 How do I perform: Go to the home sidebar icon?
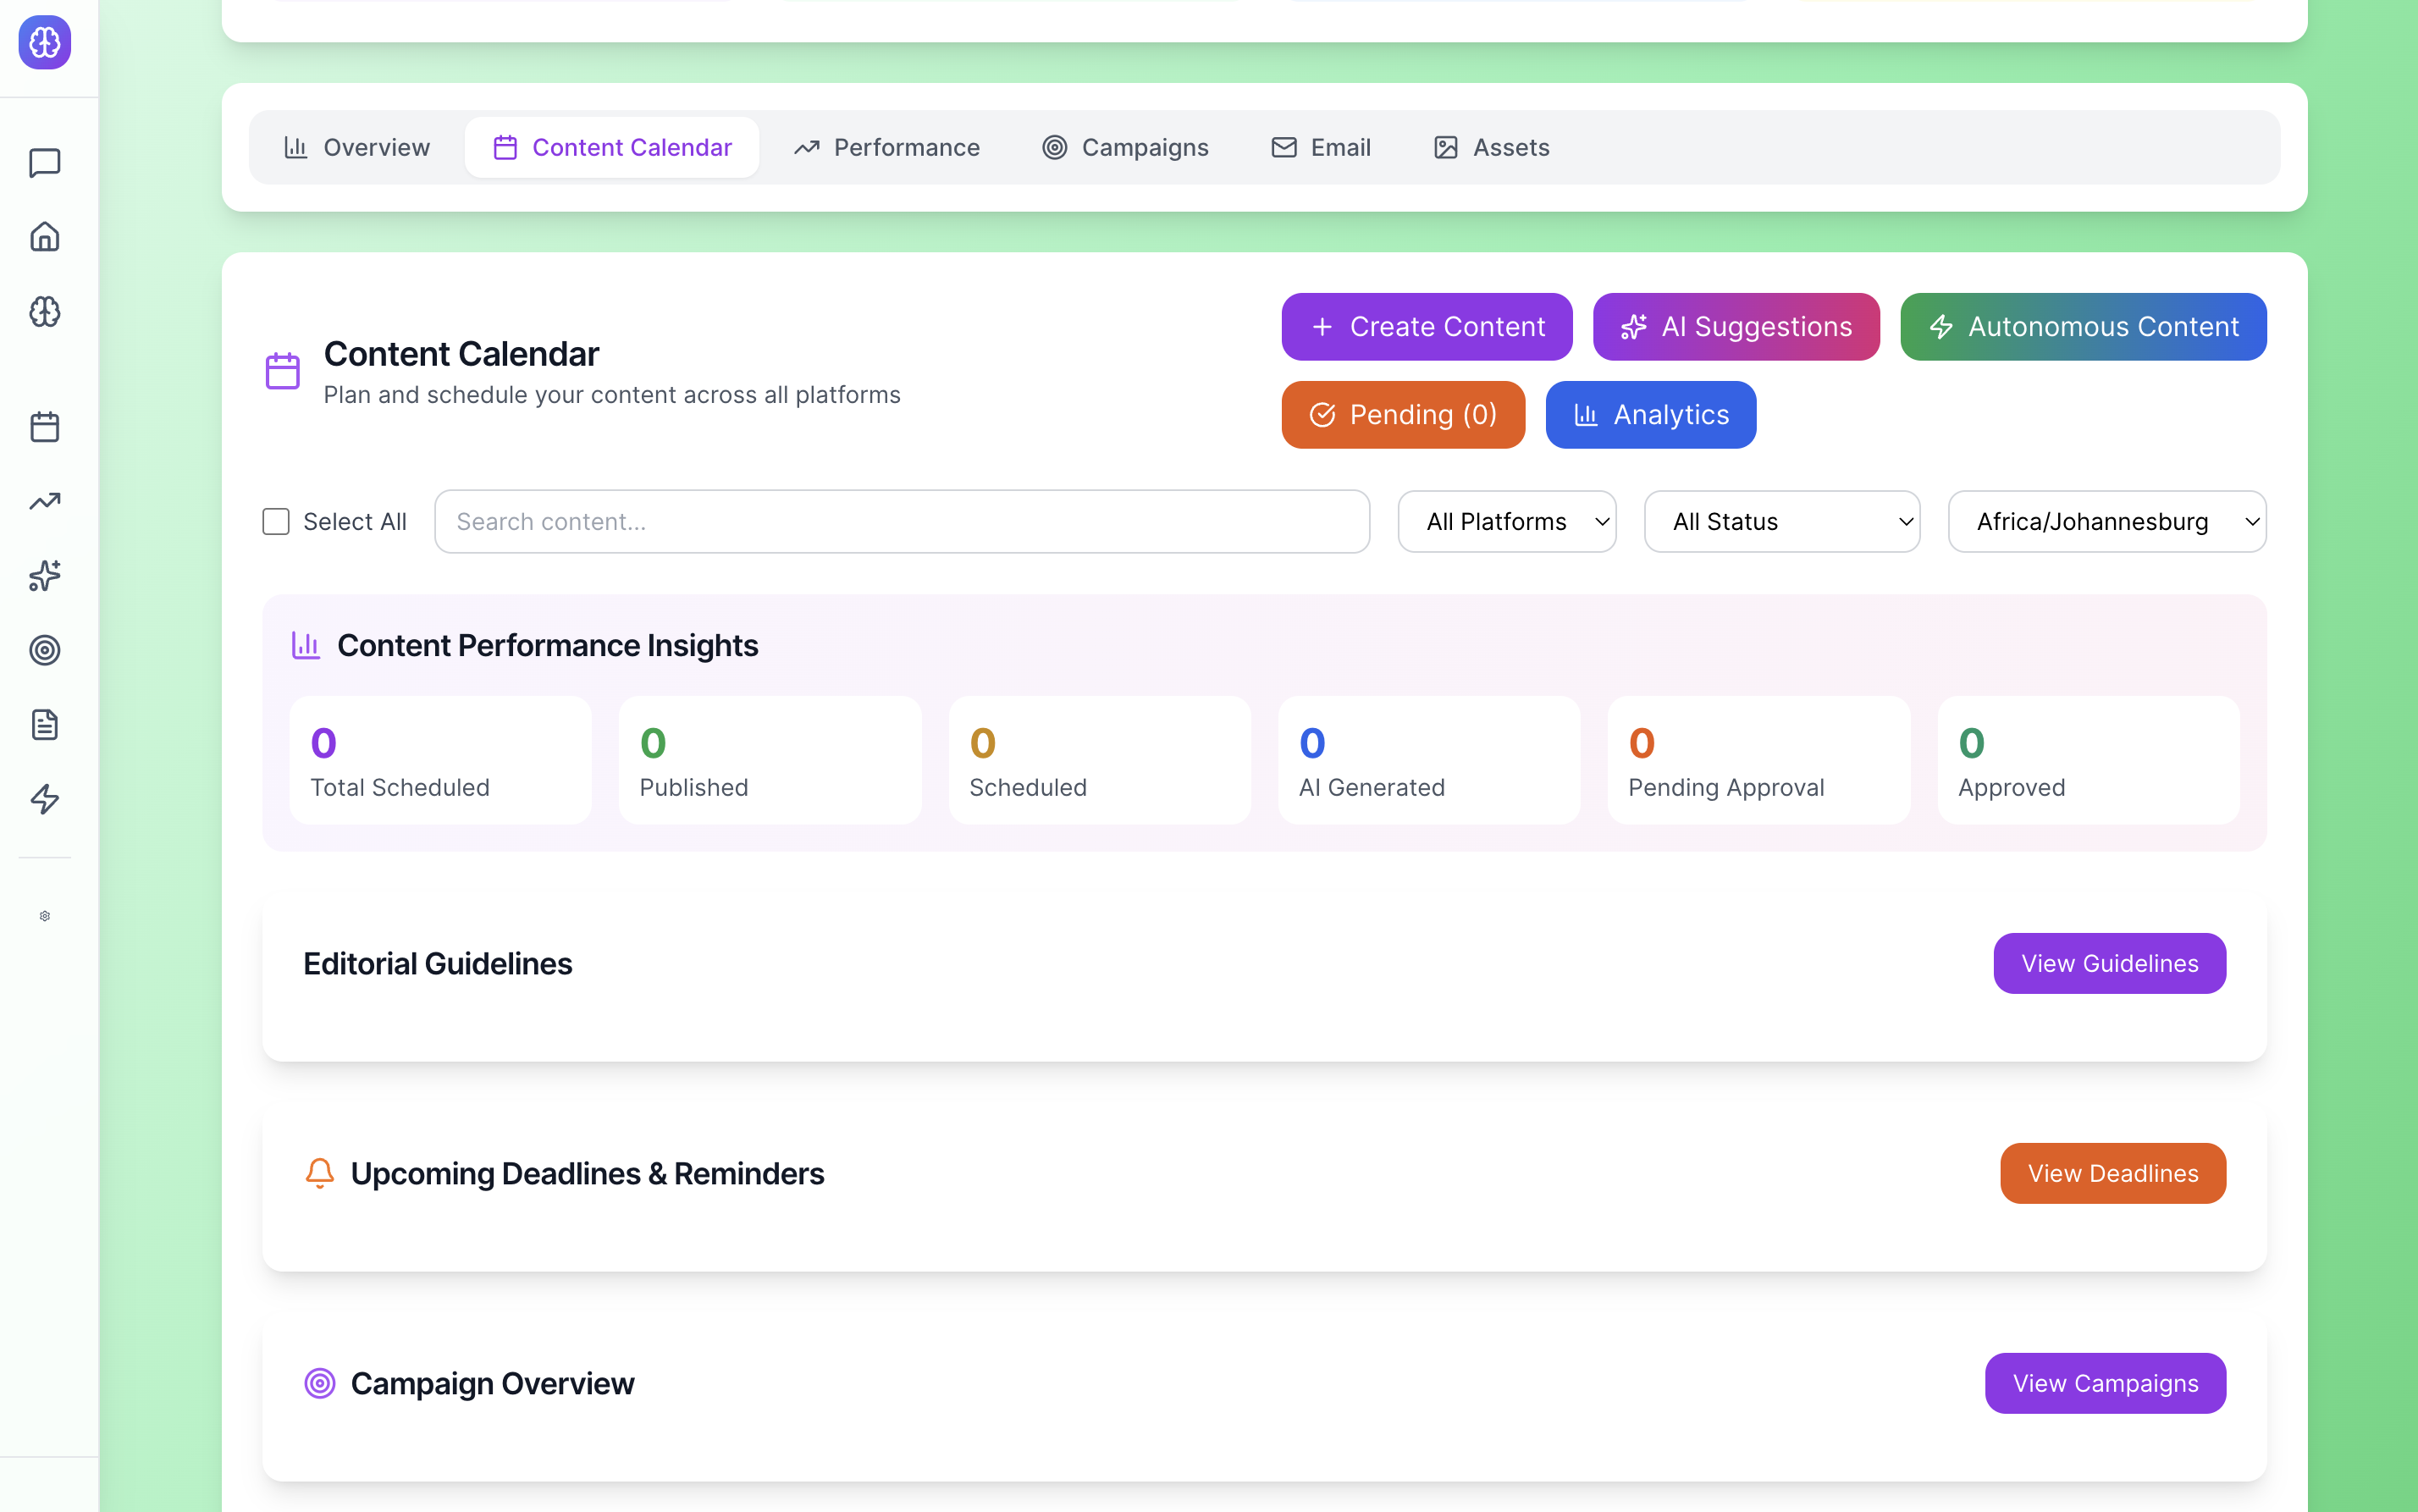click(45, 237)
